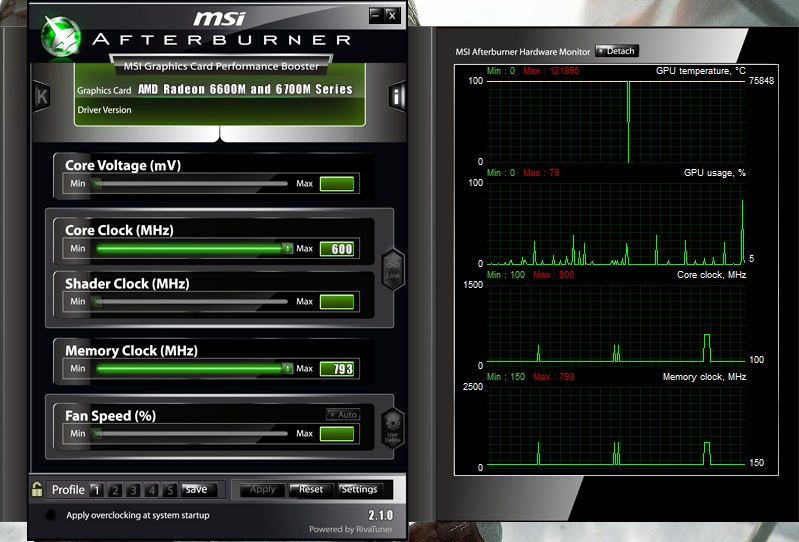799x542 pixels.
Task: Click the profile save button
Action: point(199,490)
